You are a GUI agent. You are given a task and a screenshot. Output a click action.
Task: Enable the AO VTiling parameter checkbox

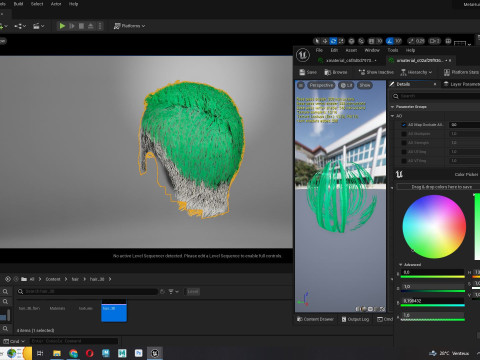point(404,161)
